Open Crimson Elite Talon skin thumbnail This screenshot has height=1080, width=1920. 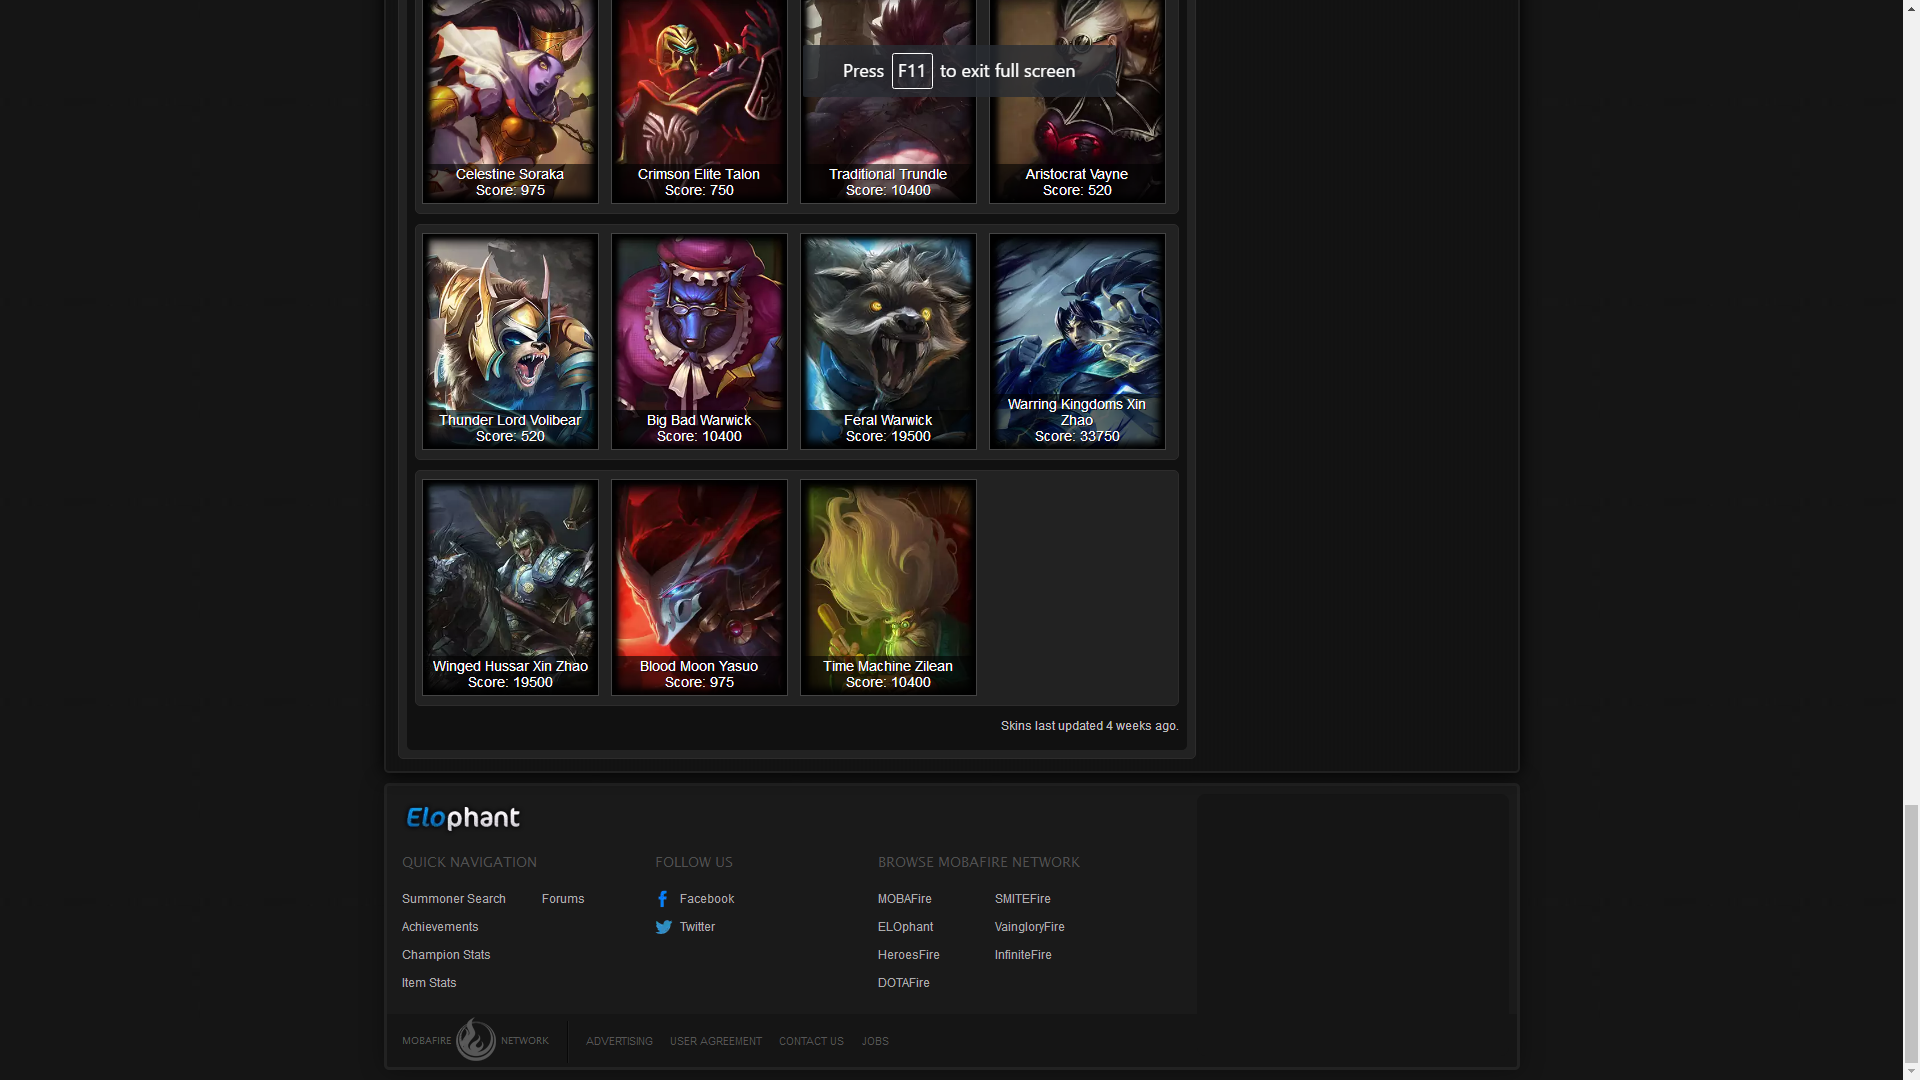(699, 100)
